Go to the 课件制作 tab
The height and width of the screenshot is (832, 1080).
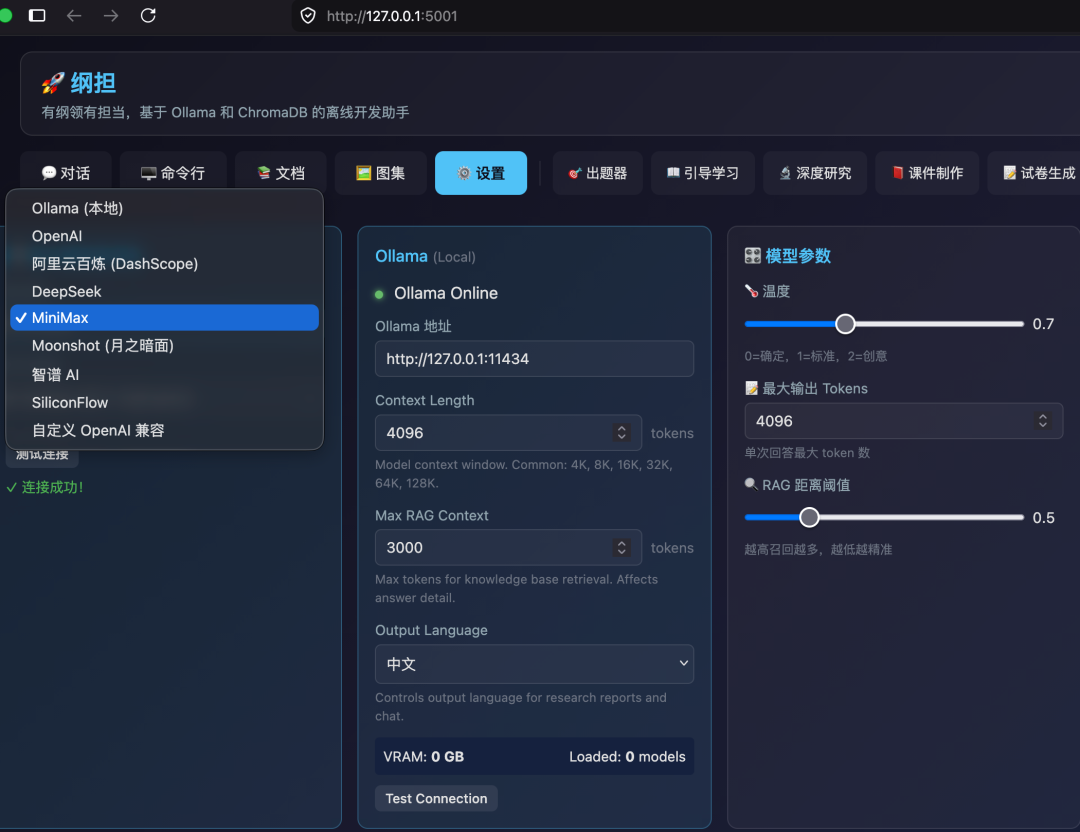coord(927,173)
